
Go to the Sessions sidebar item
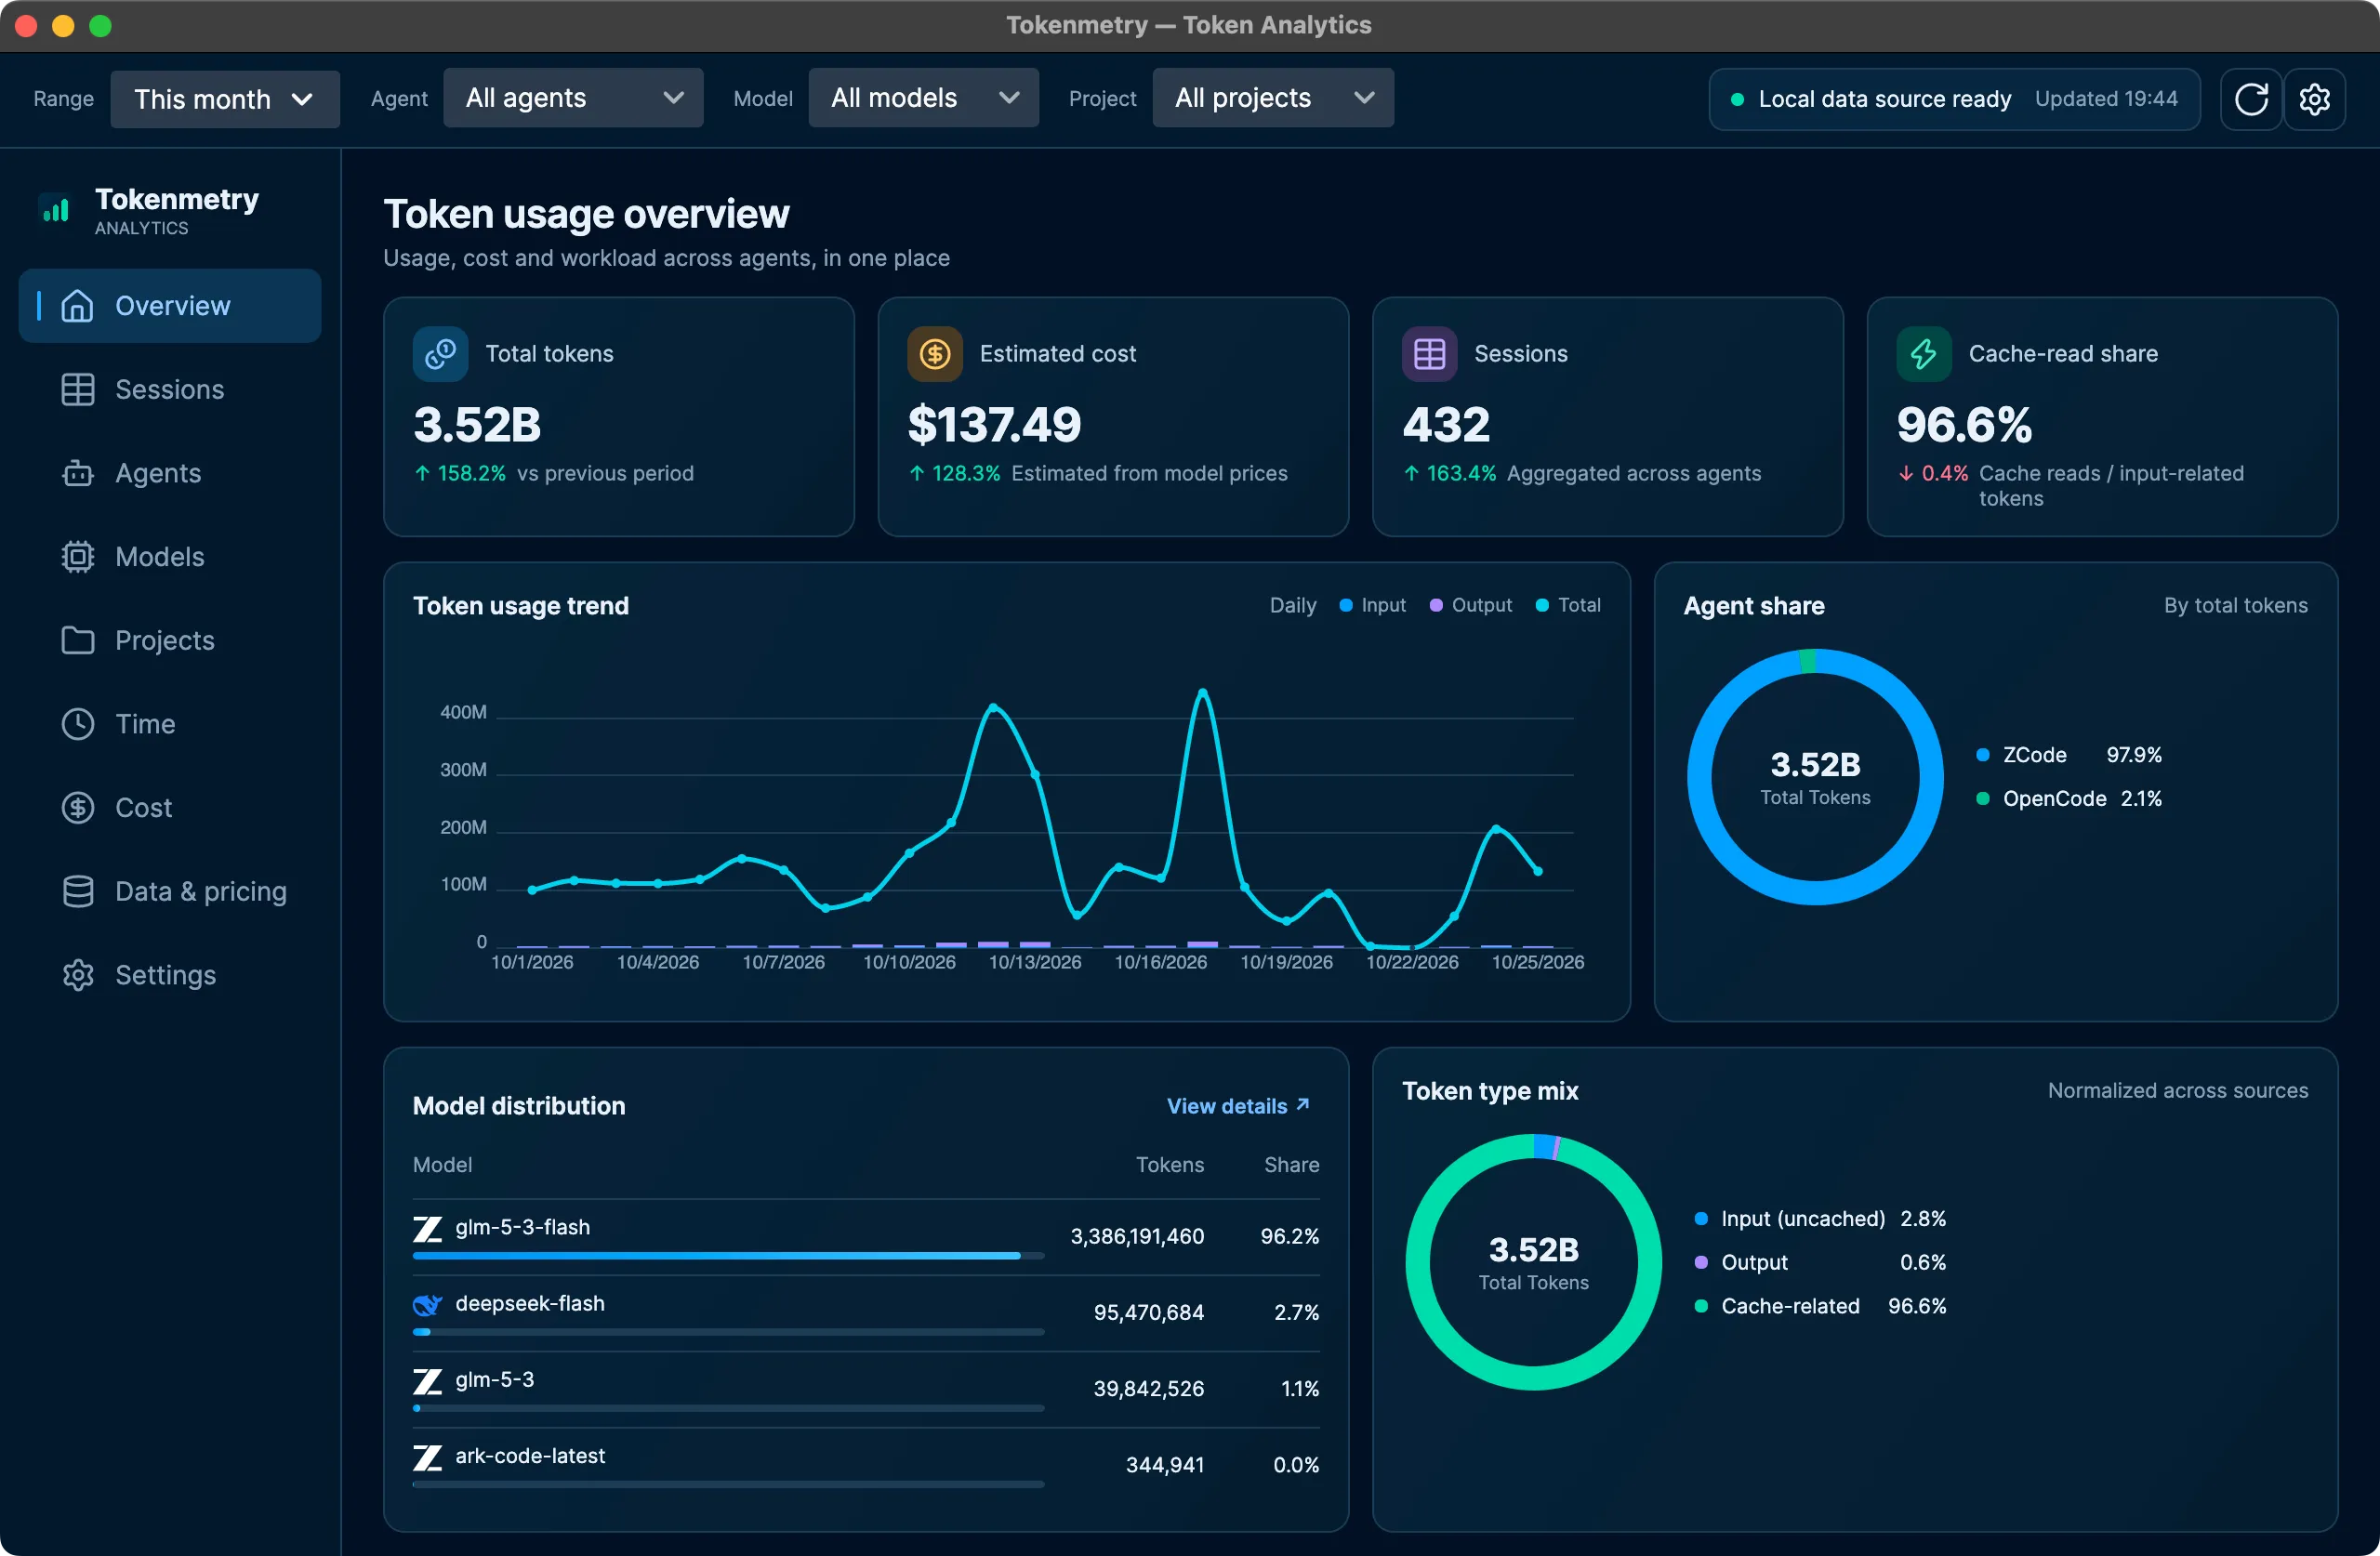(x=170, y=390)
